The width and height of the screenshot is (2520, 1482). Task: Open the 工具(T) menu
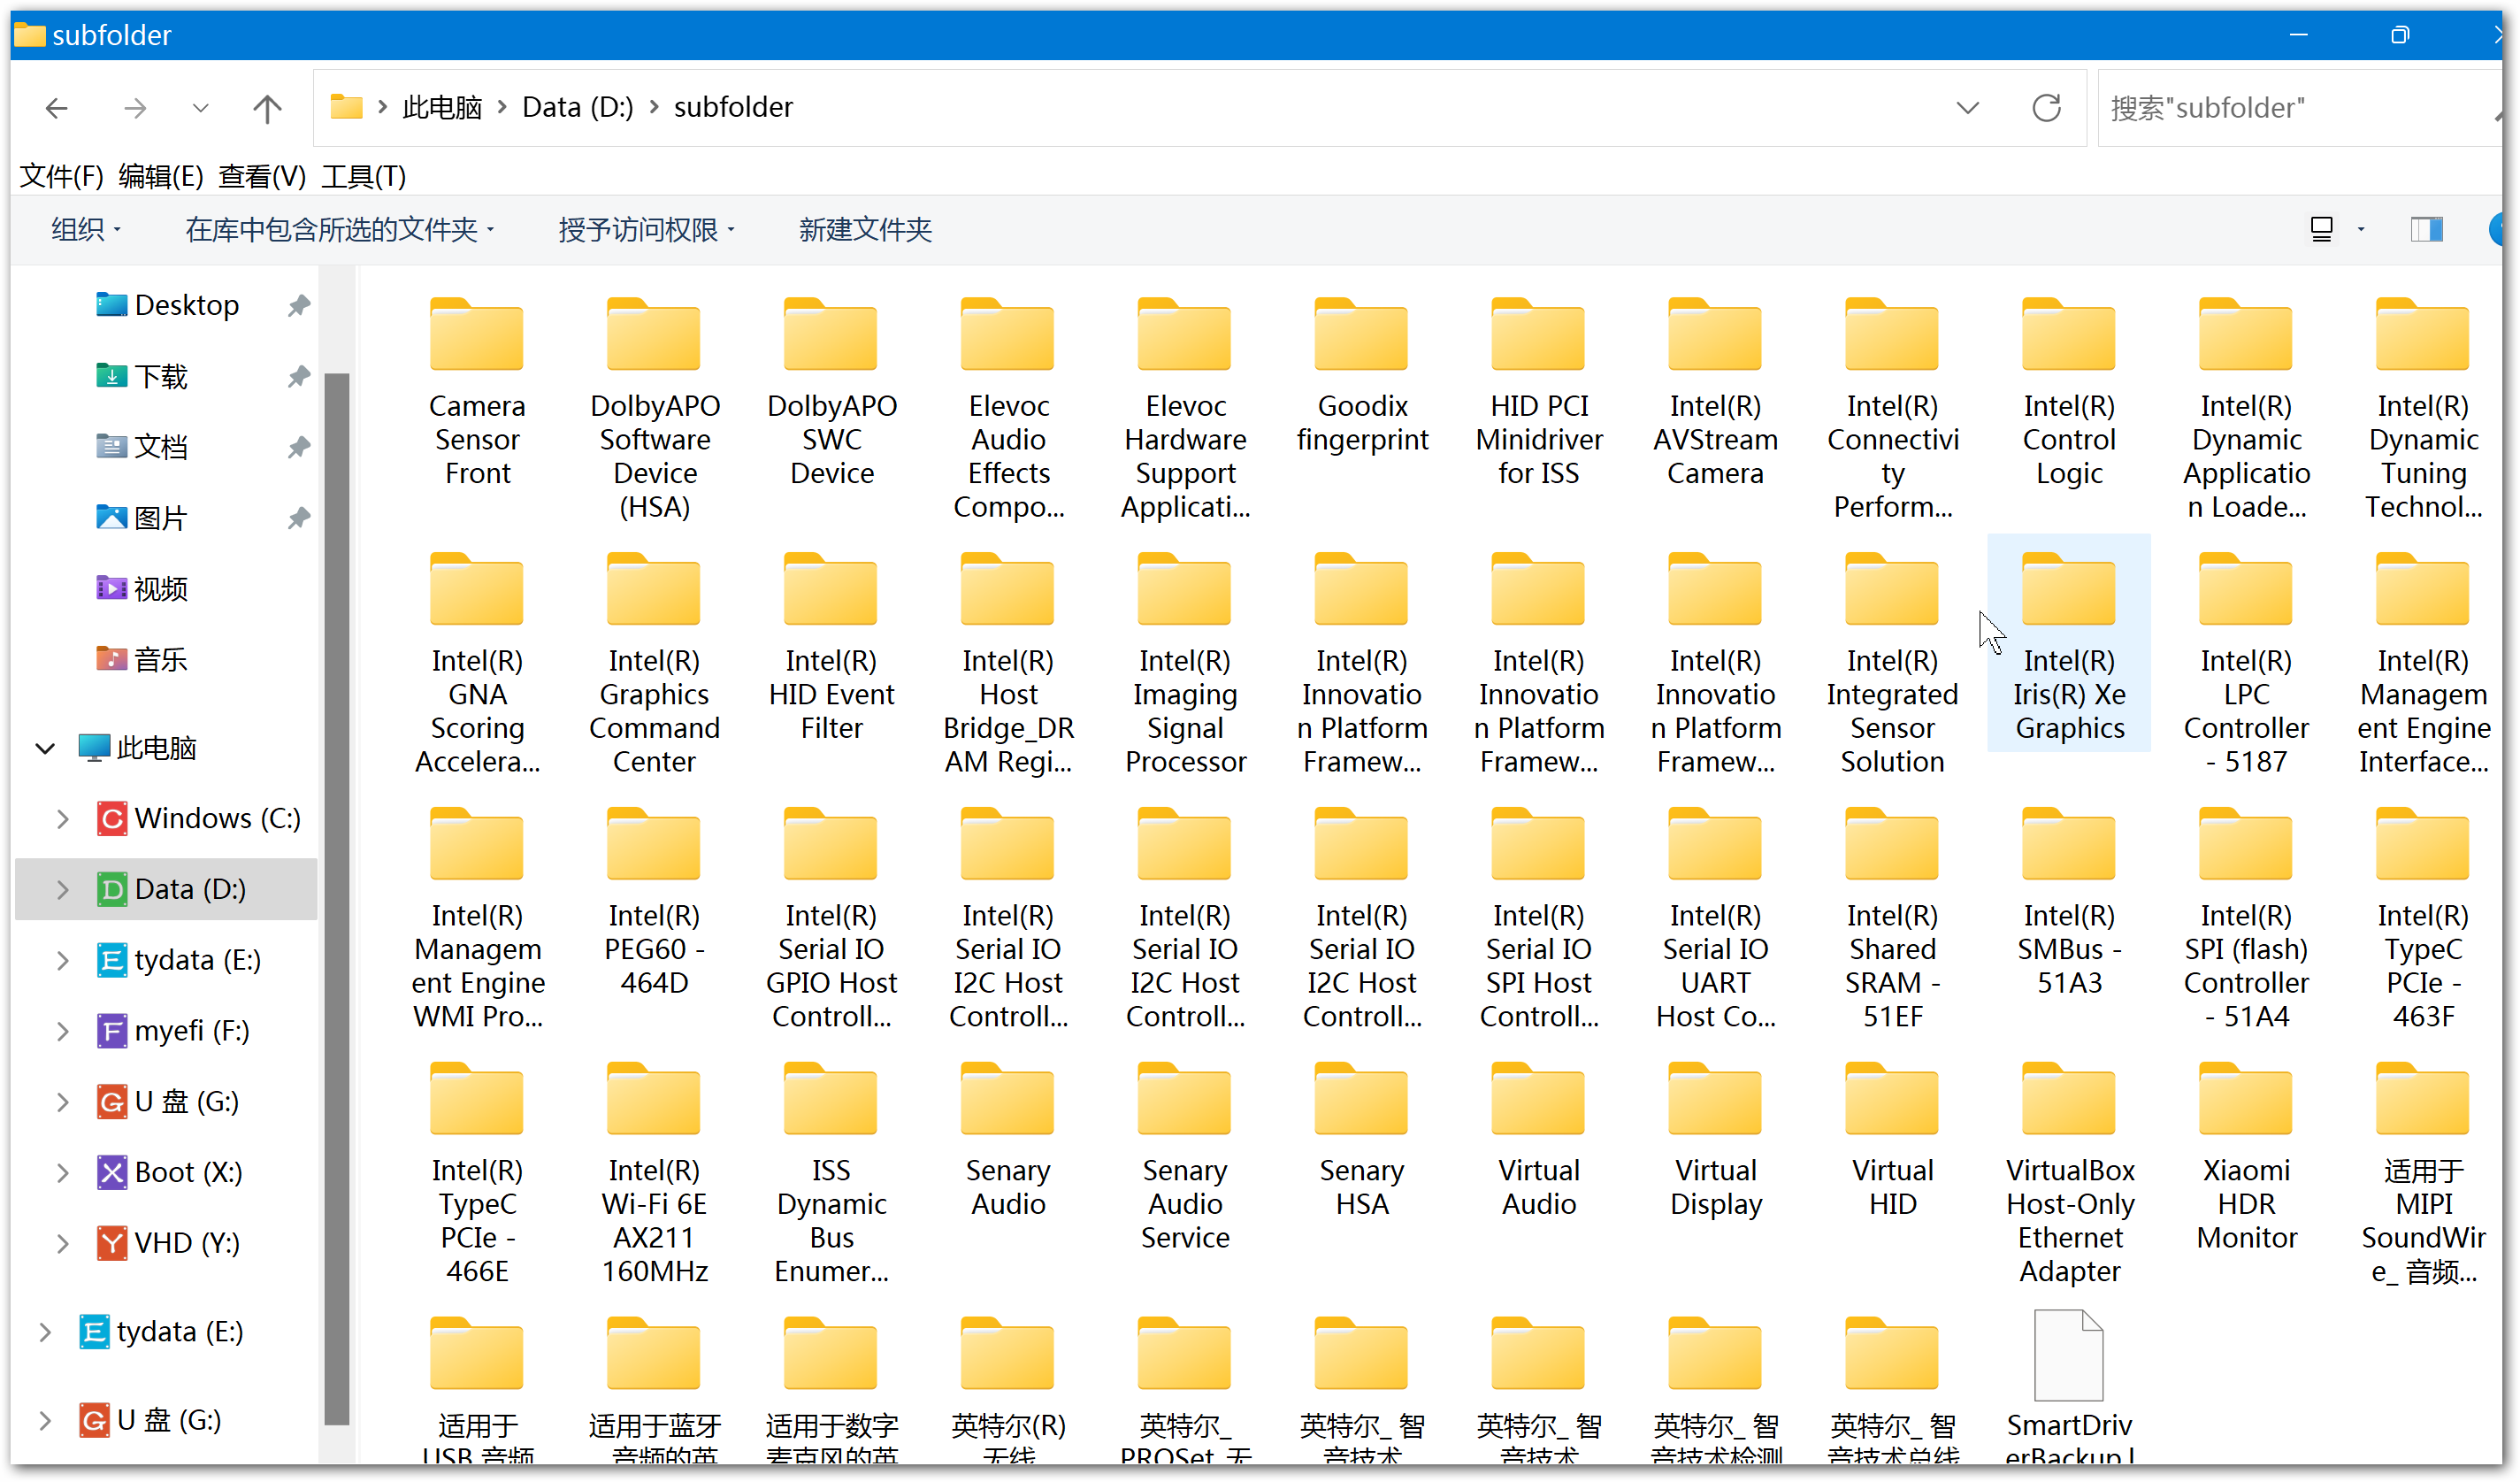363,176
